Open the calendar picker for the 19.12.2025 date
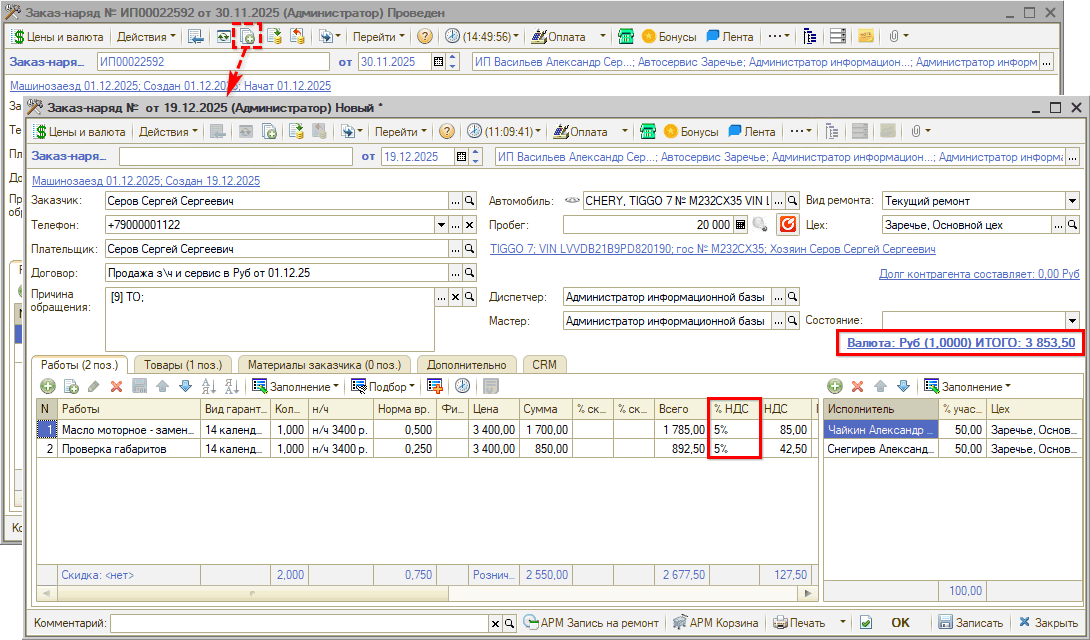Screen dimensions: 1090x640 click(461, 156)
